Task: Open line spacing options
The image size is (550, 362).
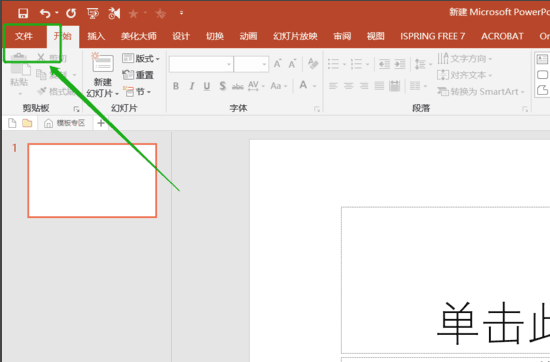Action: 423,64
